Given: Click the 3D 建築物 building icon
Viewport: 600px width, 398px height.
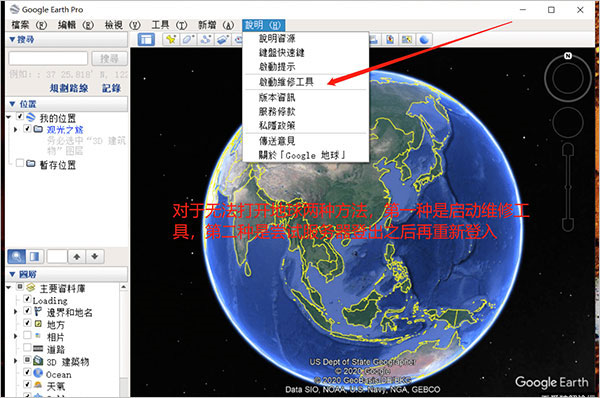Looking at the screenshot, I should click(x=38, y=360).
